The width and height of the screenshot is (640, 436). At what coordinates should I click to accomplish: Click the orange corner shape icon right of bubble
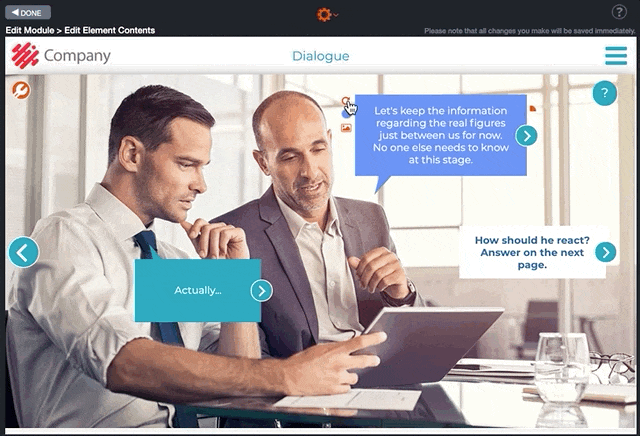(x=533, y=109)
